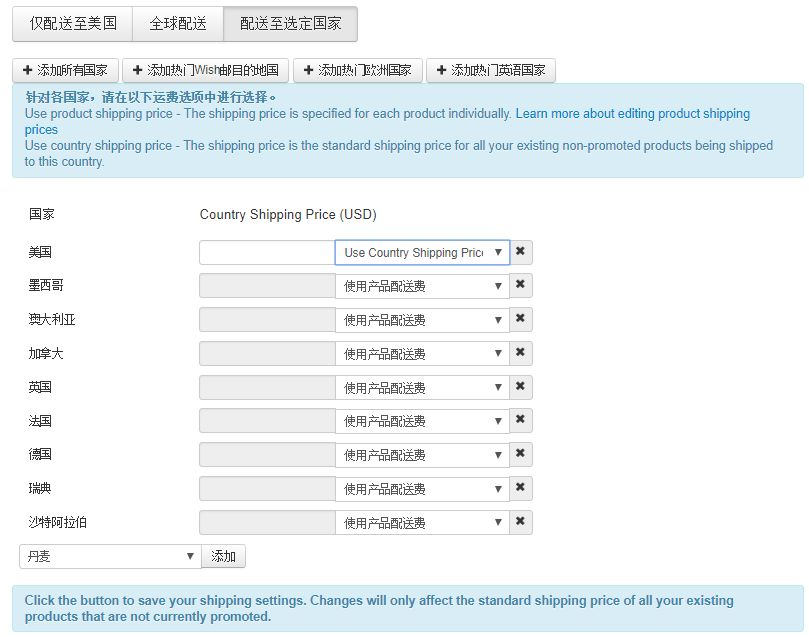The width and height of the screenshot is (809, 637).
Task: Switch to the 仅配送至美国 tab
Action: [73, 23]
